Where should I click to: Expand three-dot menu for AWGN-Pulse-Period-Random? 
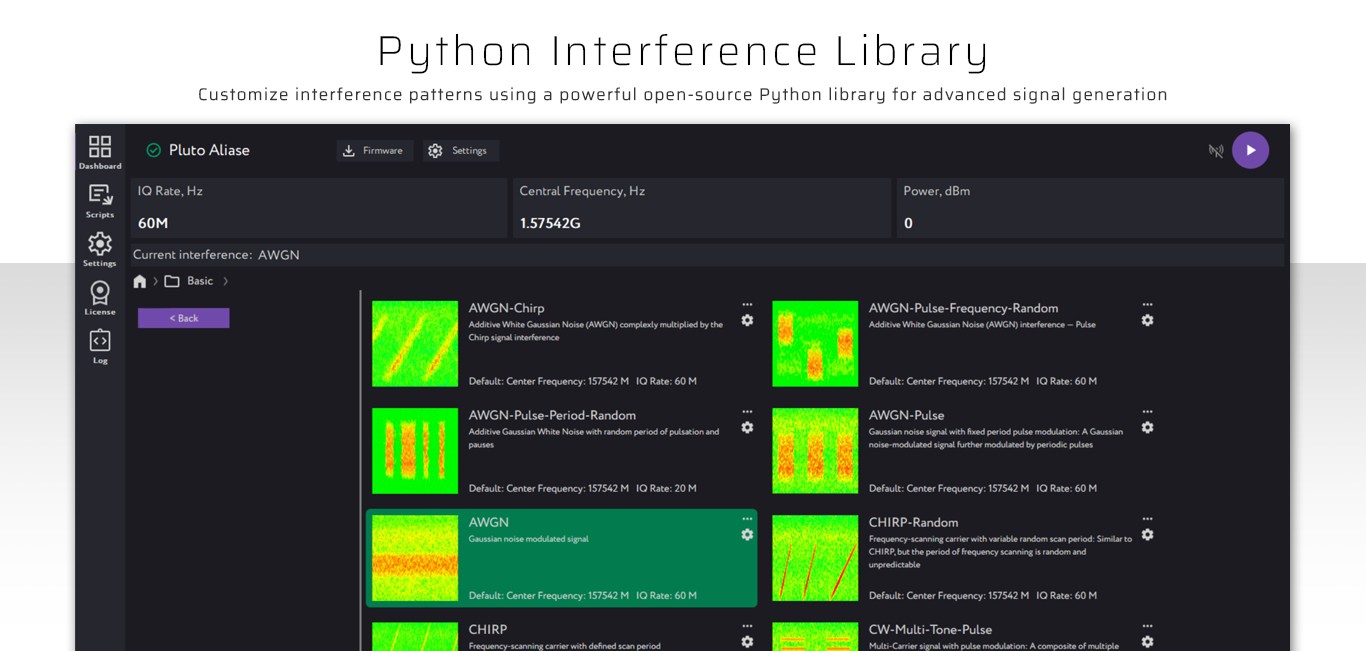(x=747, y=411)
